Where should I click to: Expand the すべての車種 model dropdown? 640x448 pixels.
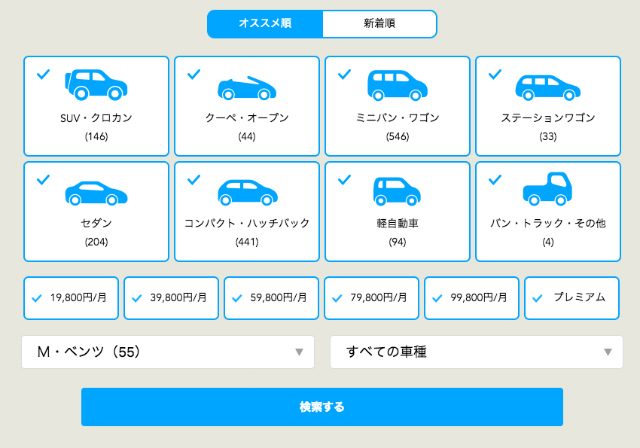pyautogui.click(x=476, y=352)
